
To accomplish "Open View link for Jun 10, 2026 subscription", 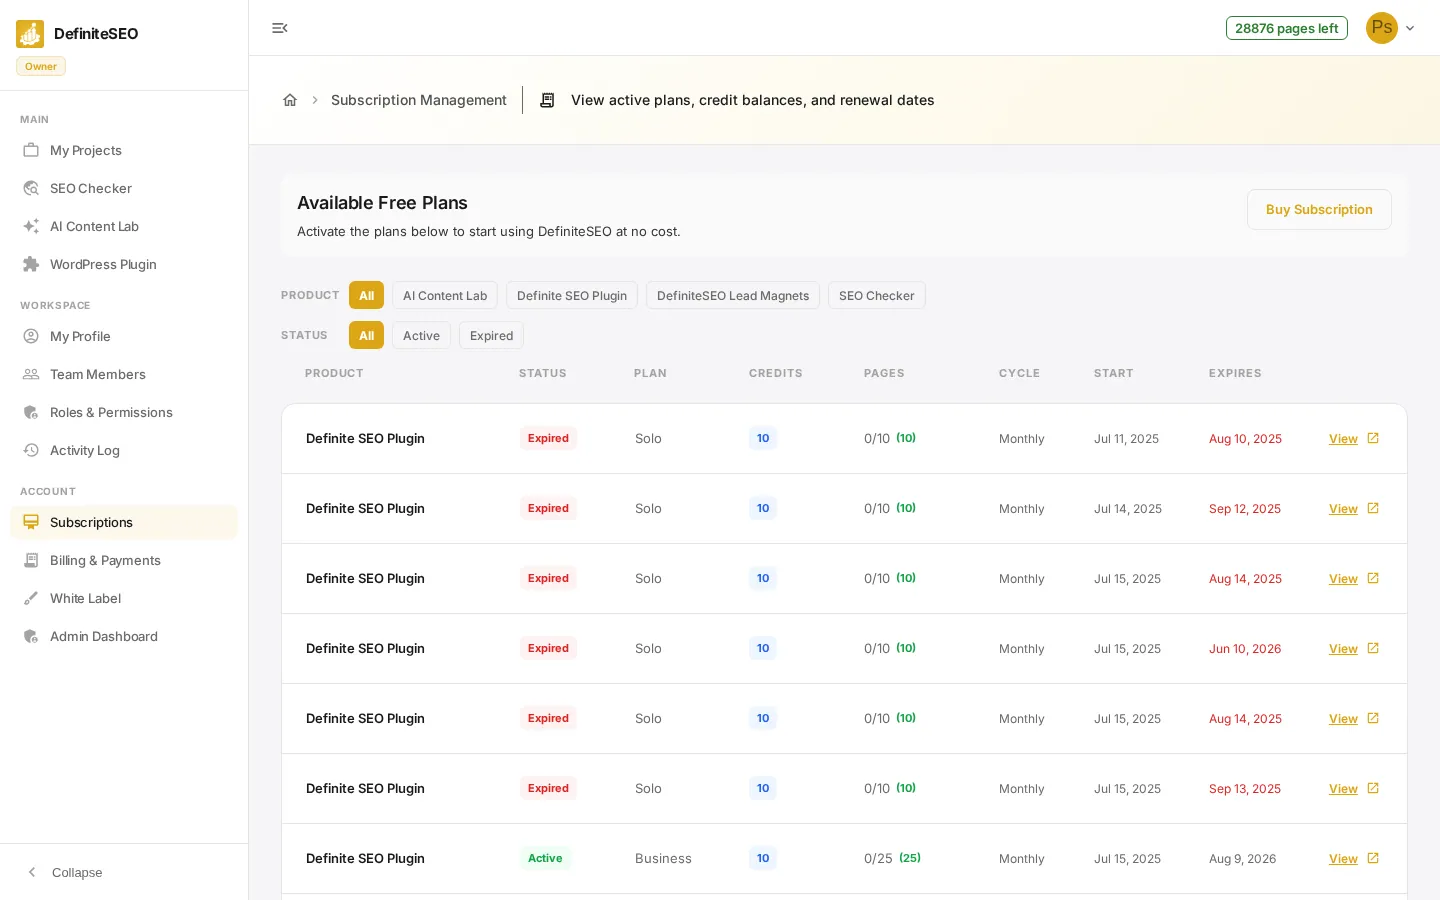I will [1343, 649].
